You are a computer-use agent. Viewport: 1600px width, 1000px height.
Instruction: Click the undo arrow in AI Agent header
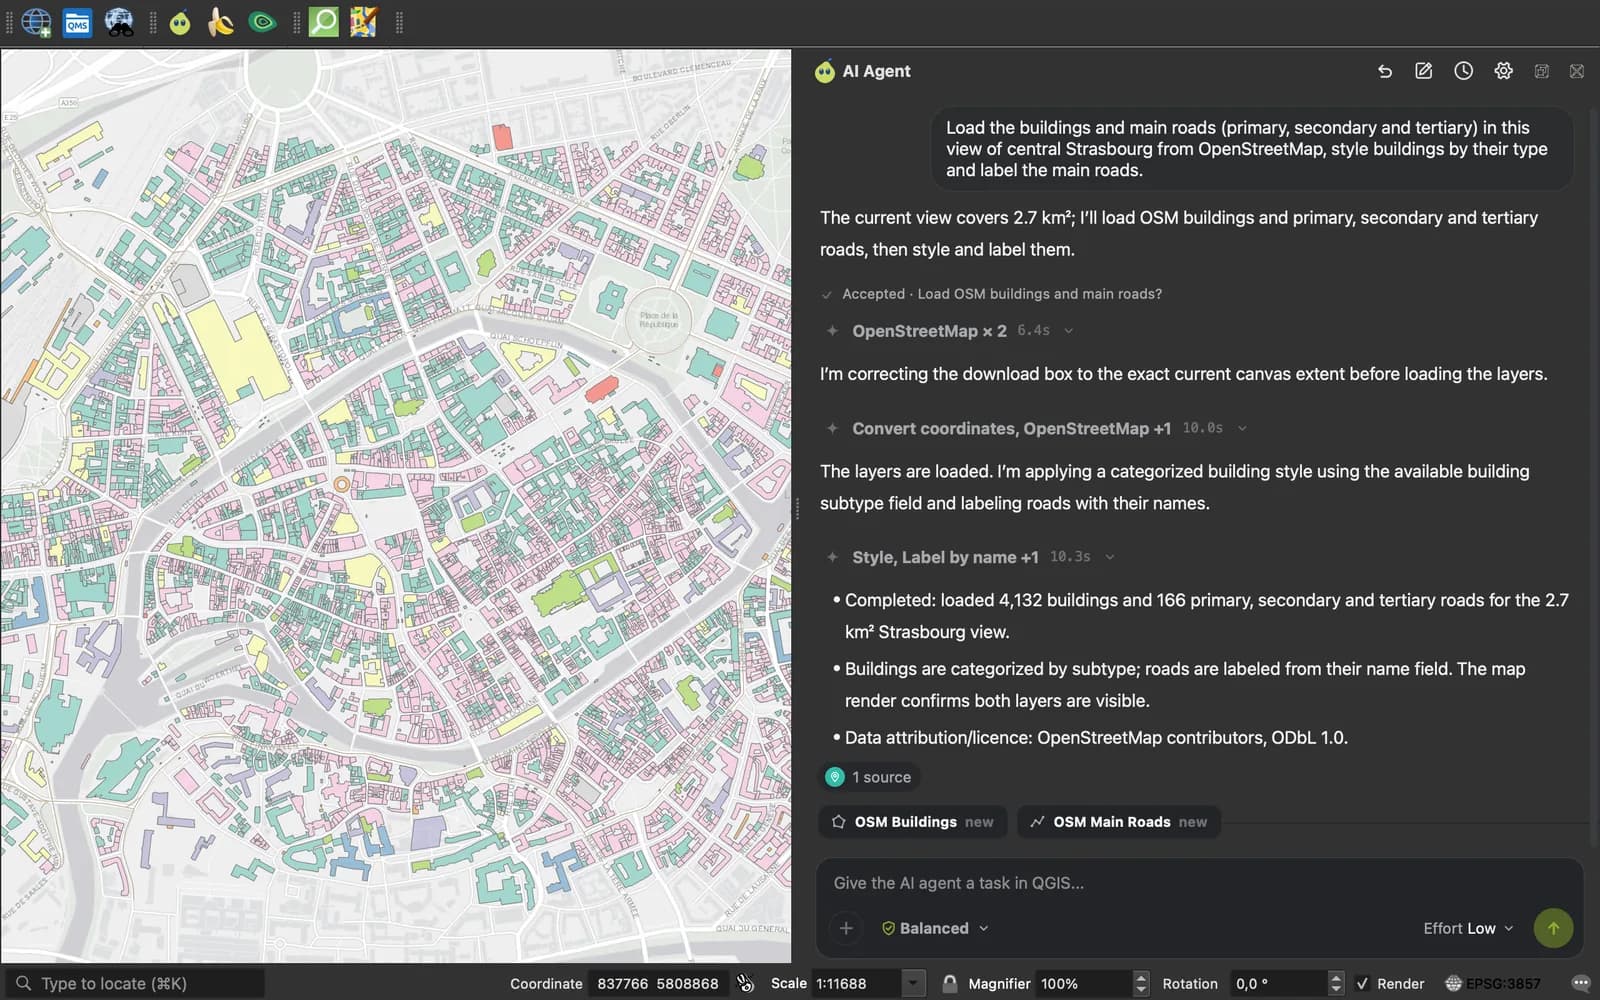(x=1385, y=71)
